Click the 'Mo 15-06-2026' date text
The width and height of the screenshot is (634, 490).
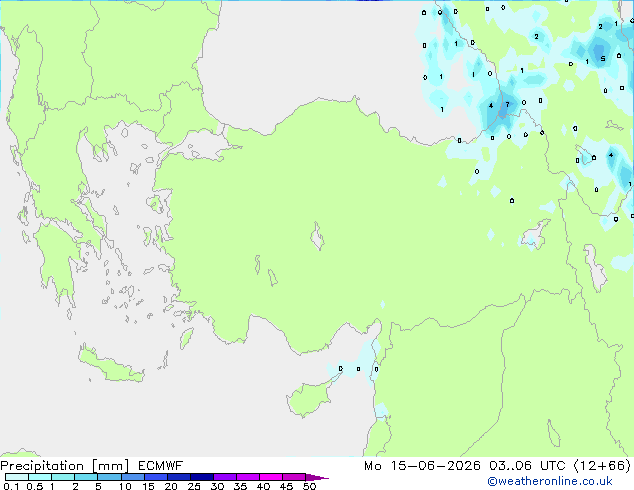(x=422, y=466)
